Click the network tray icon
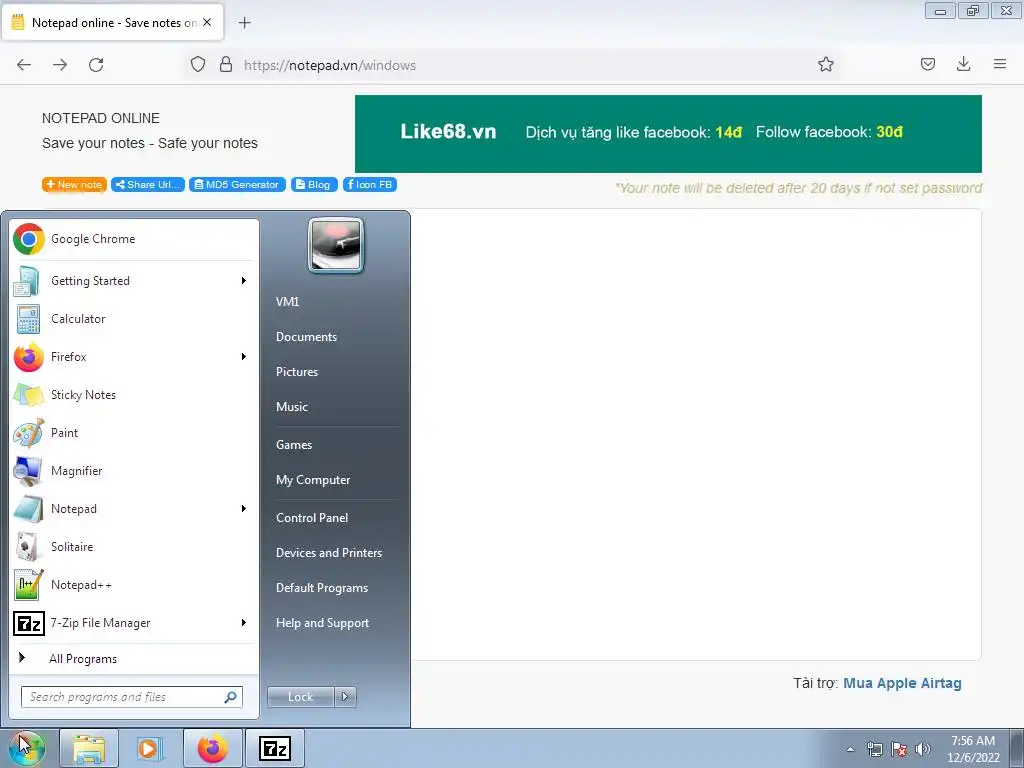This screenshot has width=1024, height=768. [874, 749]
